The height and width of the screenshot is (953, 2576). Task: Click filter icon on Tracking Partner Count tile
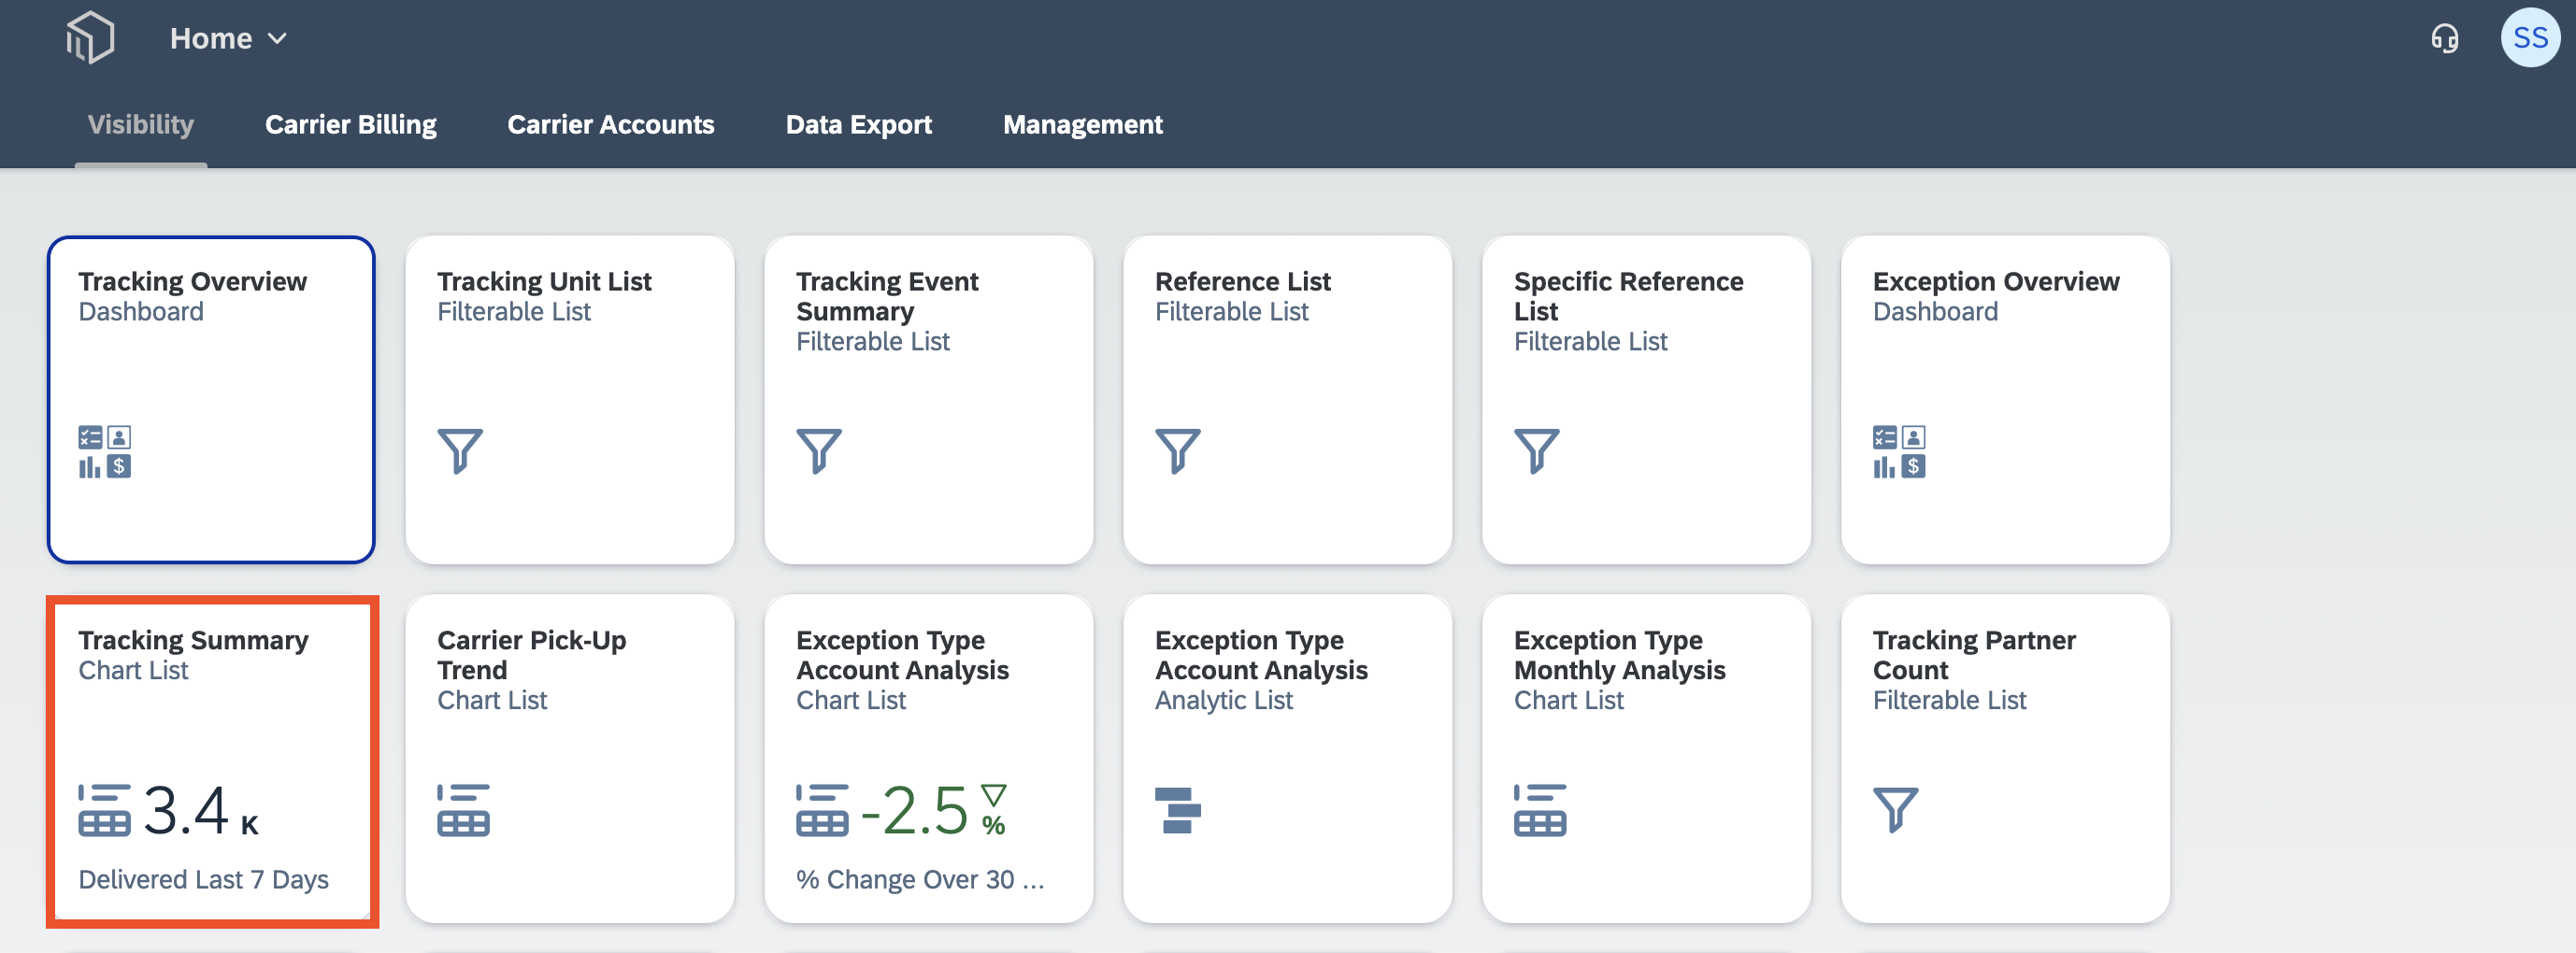click(x=1895, y=809)
